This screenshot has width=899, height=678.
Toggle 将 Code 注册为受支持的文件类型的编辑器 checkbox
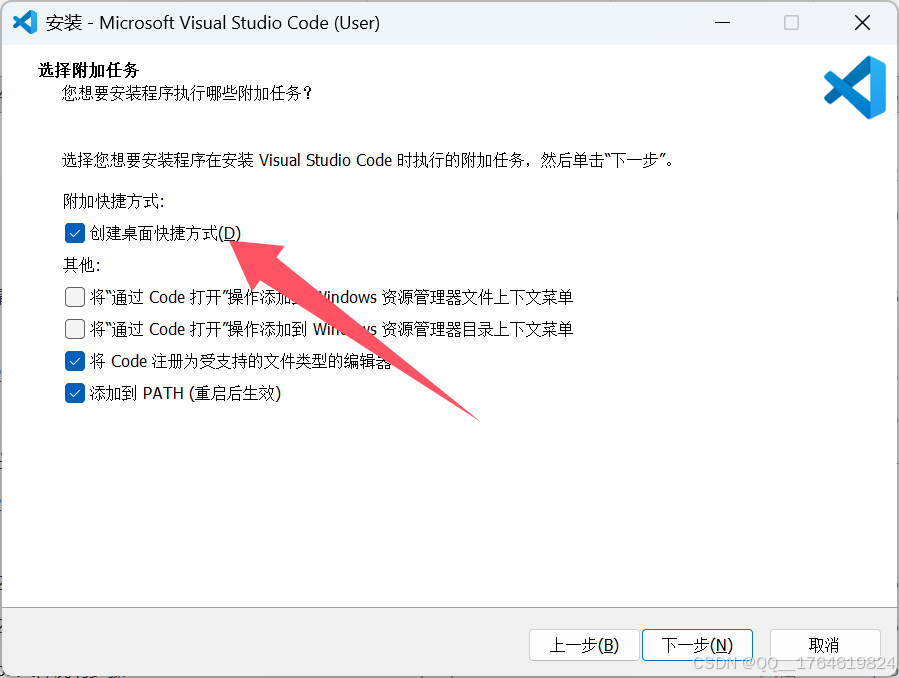75,362
